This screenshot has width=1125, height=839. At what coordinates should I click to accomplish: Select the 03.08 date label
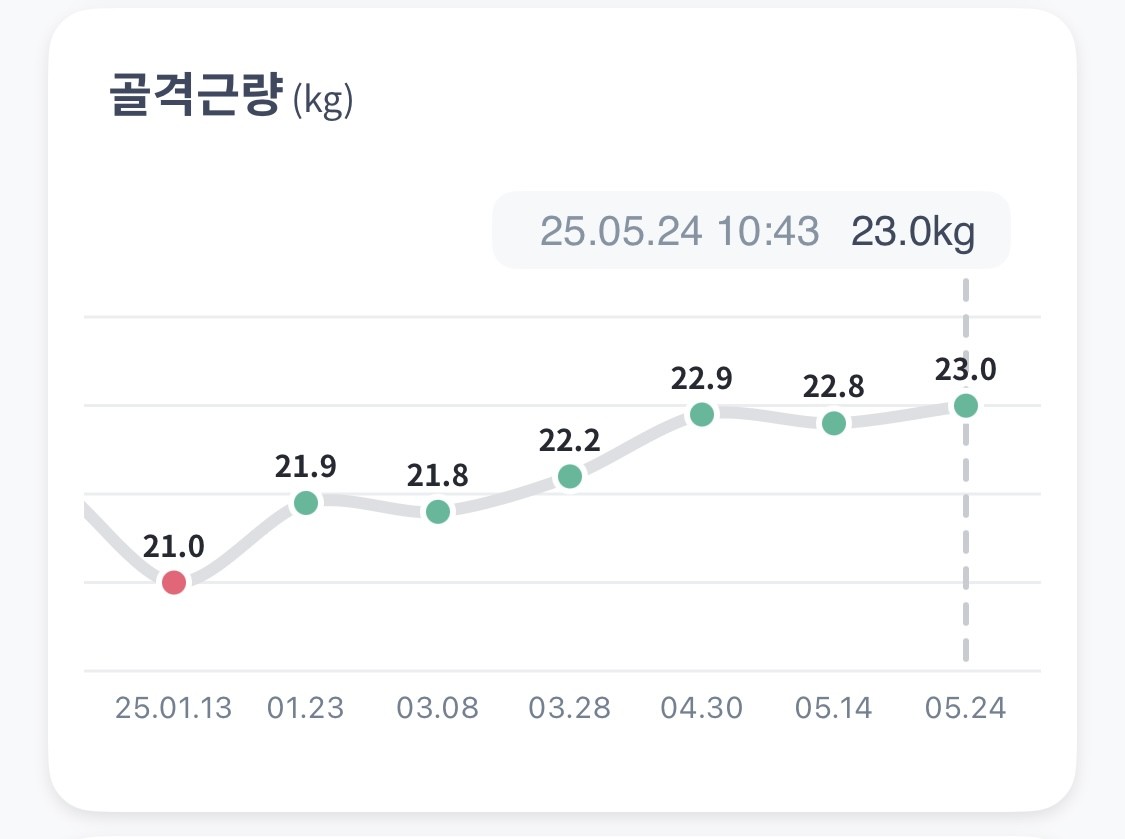437,709
